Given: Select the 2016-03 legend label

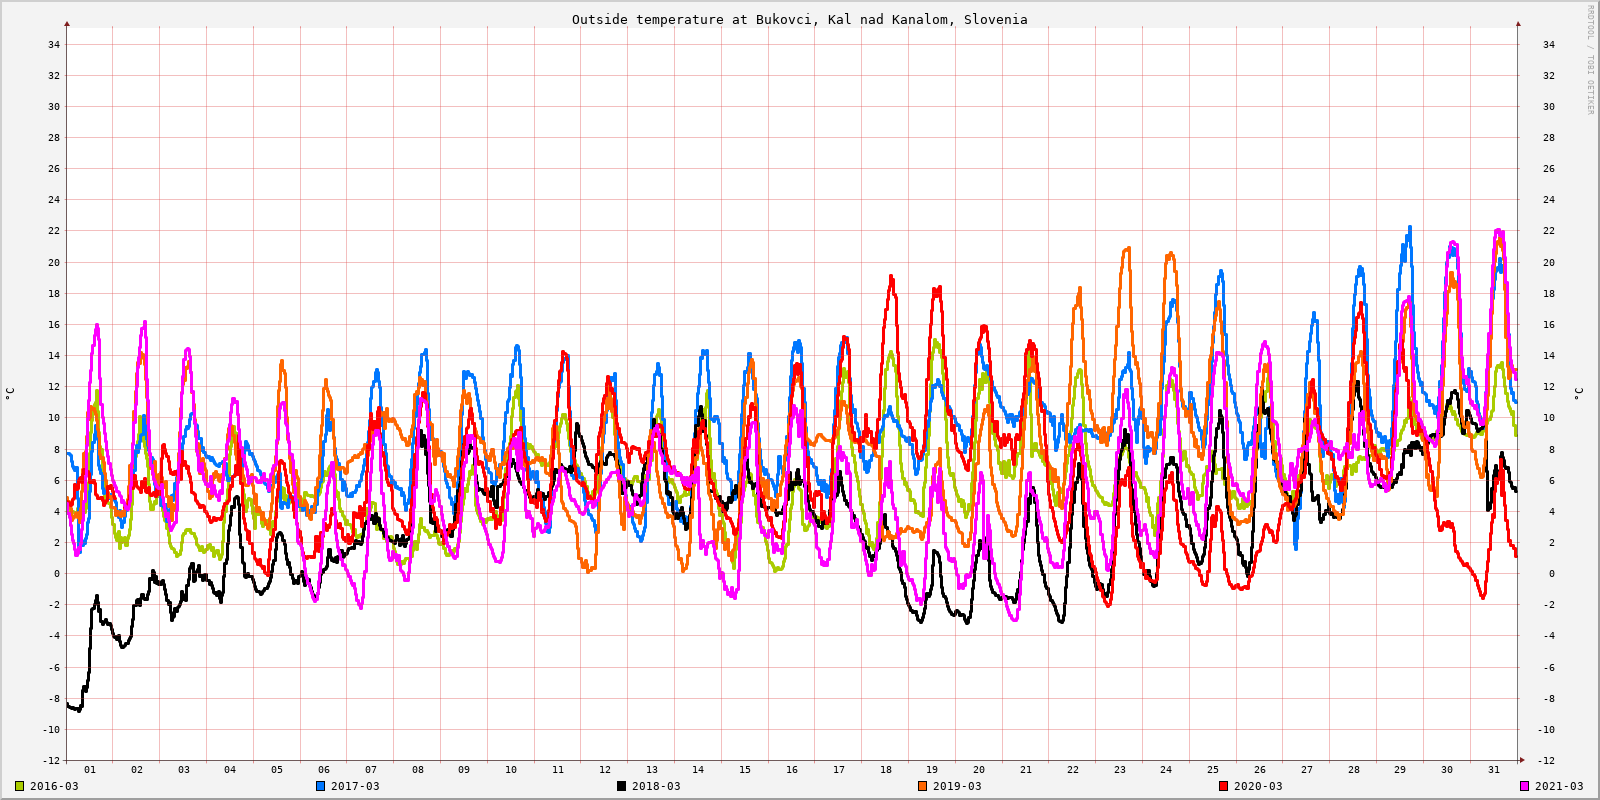Looking at the screenshot, I should [54, 786].
